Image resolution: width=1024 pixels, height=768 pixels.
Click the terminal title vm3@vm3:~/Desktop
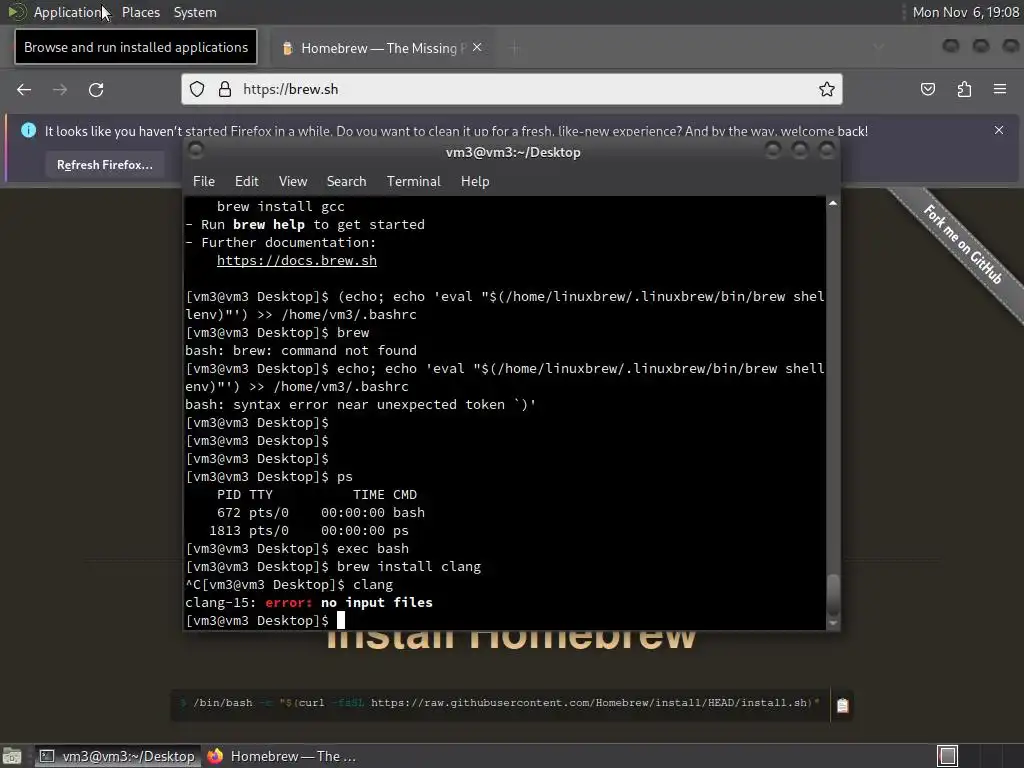[x=513, y=152]
